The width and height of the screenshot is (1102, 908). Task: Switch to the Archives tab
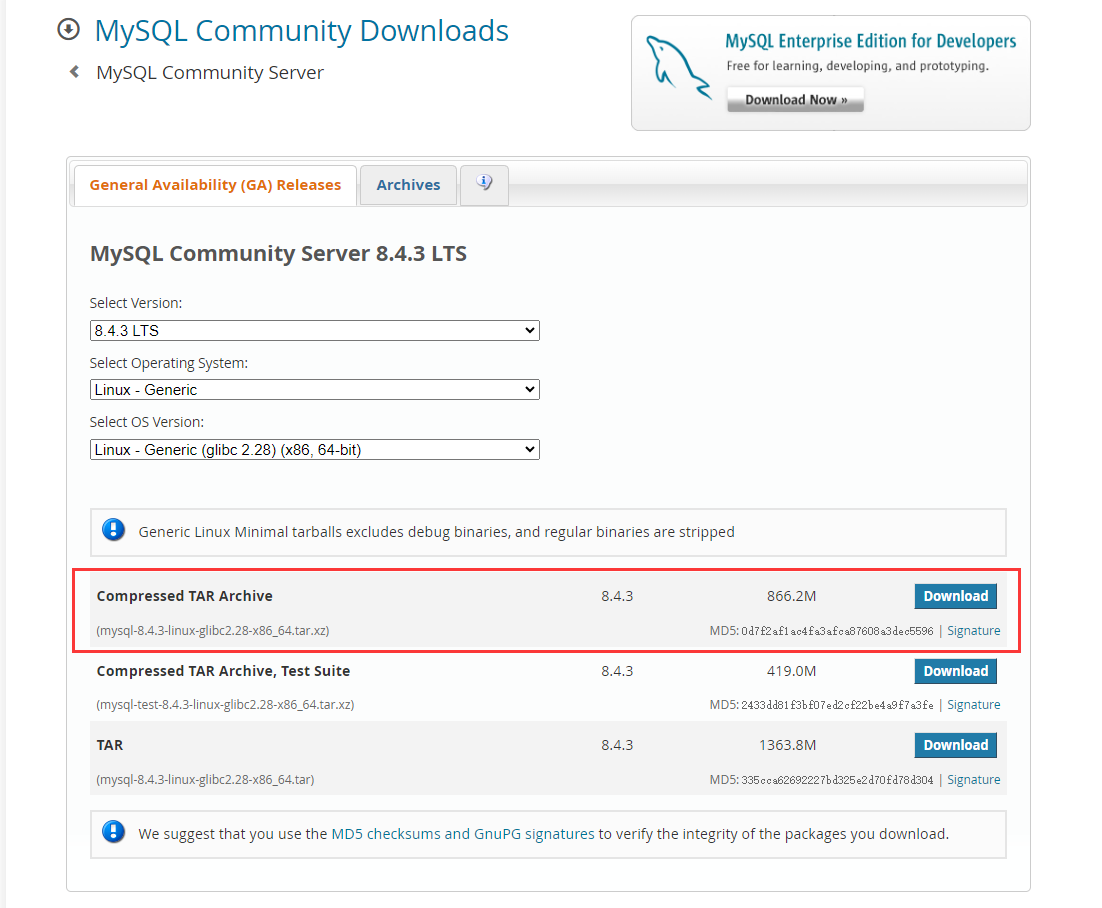point(408,185)
